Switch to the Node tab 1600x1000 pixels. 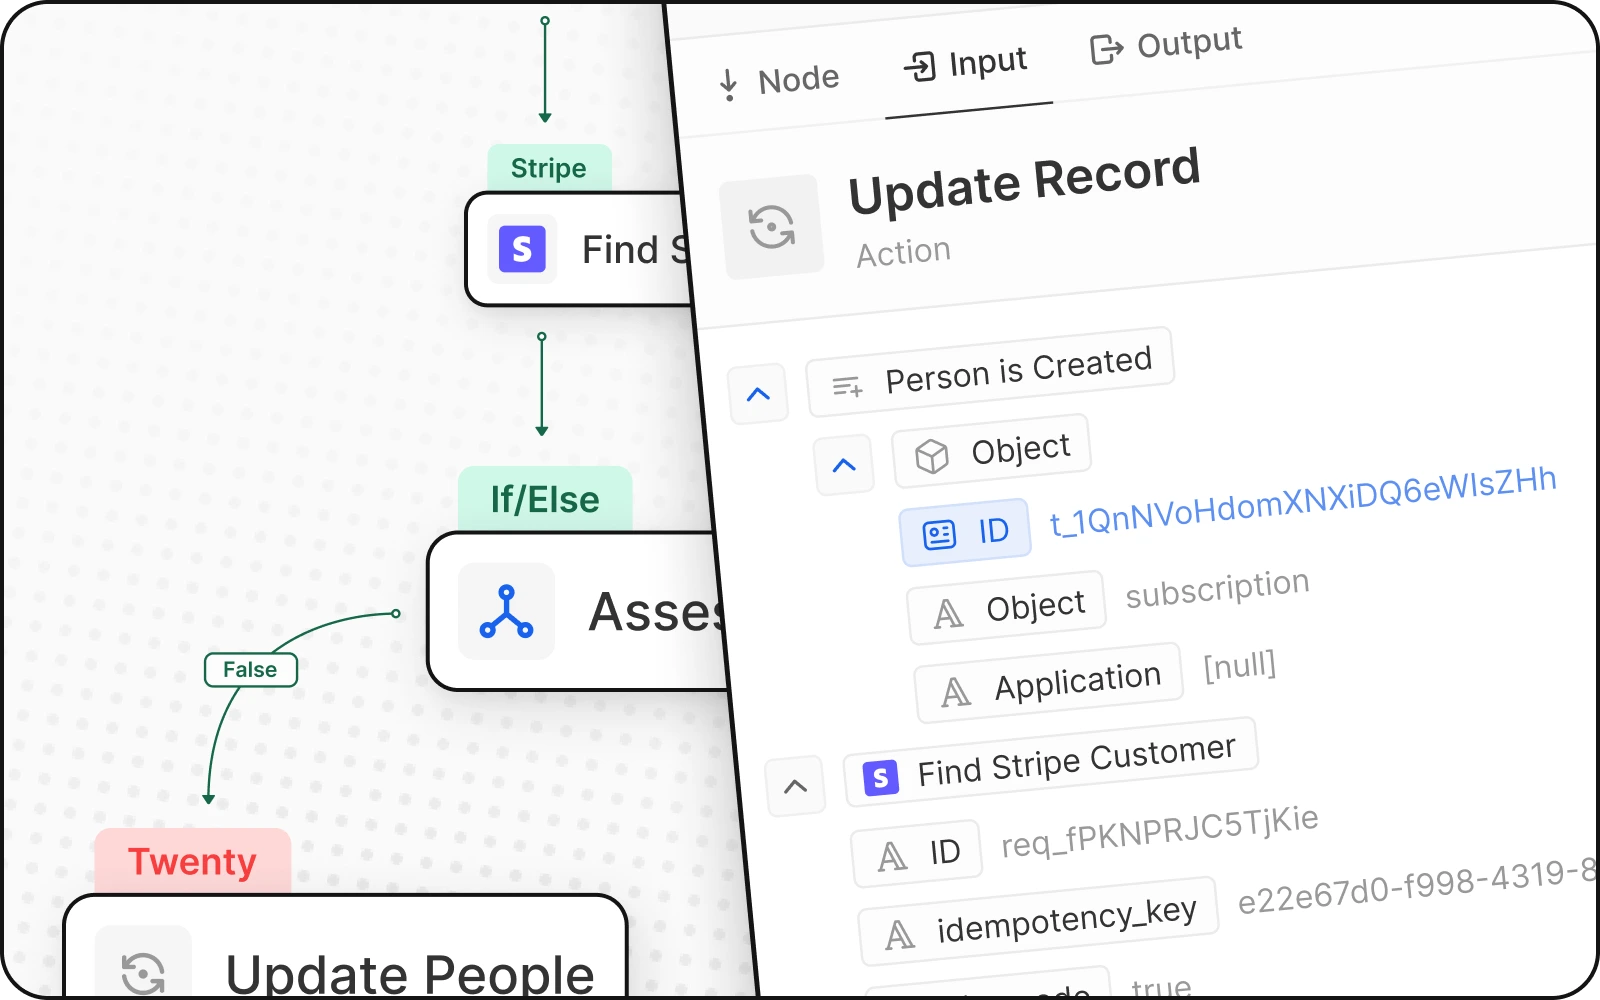point(780,81)
